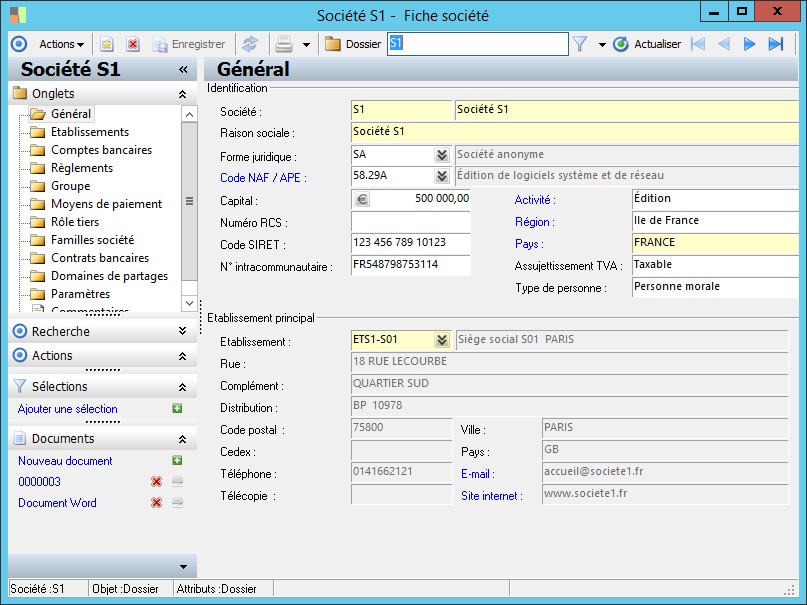Go to the next record
Viewport: 807px width, 605px height.
(749, 44)
